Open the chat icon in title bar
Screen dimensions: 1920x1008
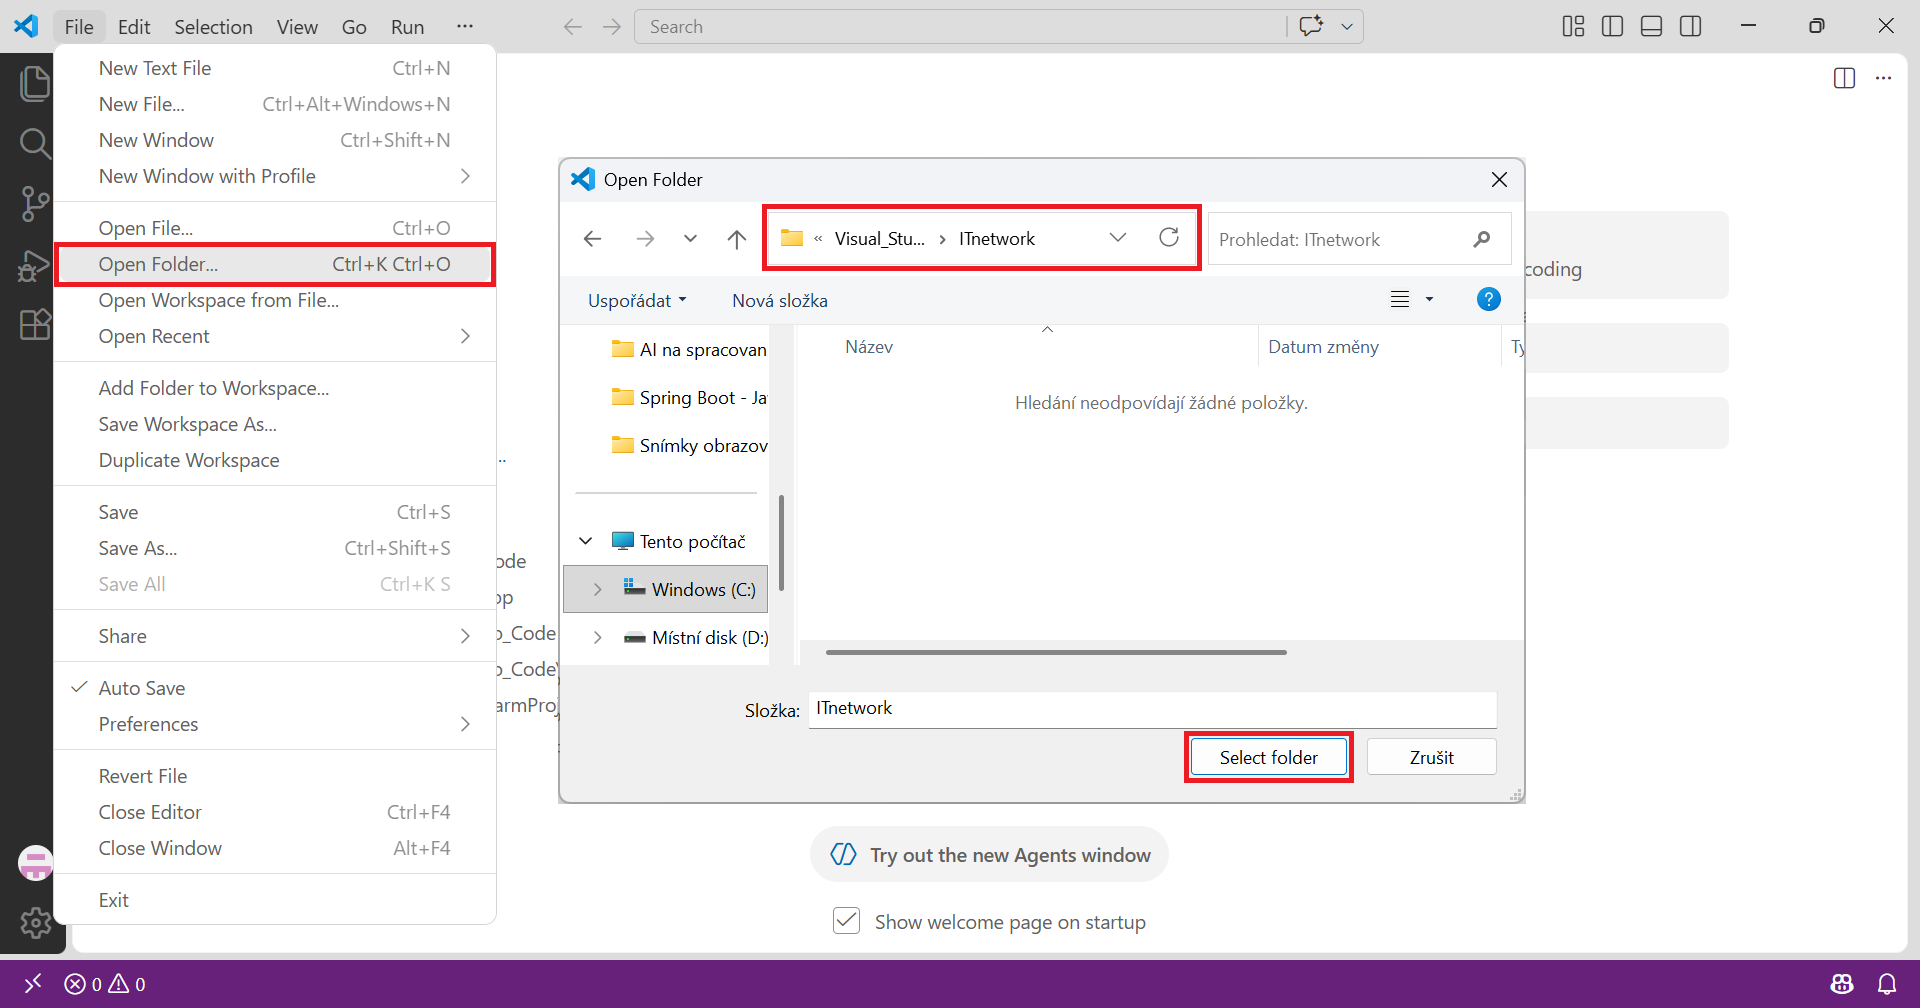1310,26
